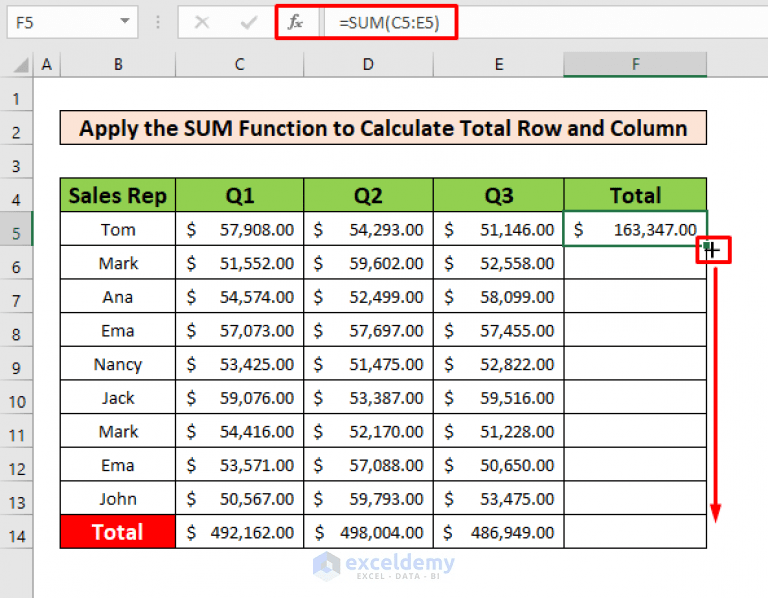
Task: Select the cell with name 'Jack'
Action: (x=118, y=397)
